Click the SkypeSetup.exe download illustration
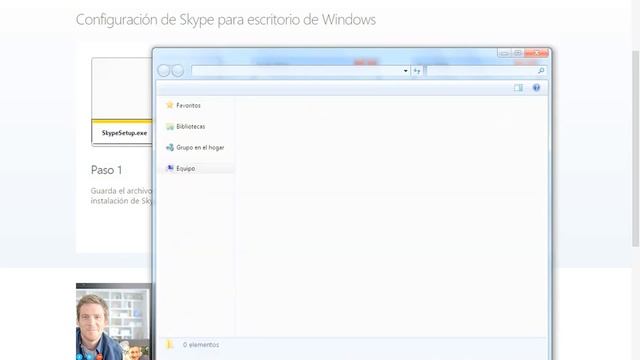 [122, 102]
